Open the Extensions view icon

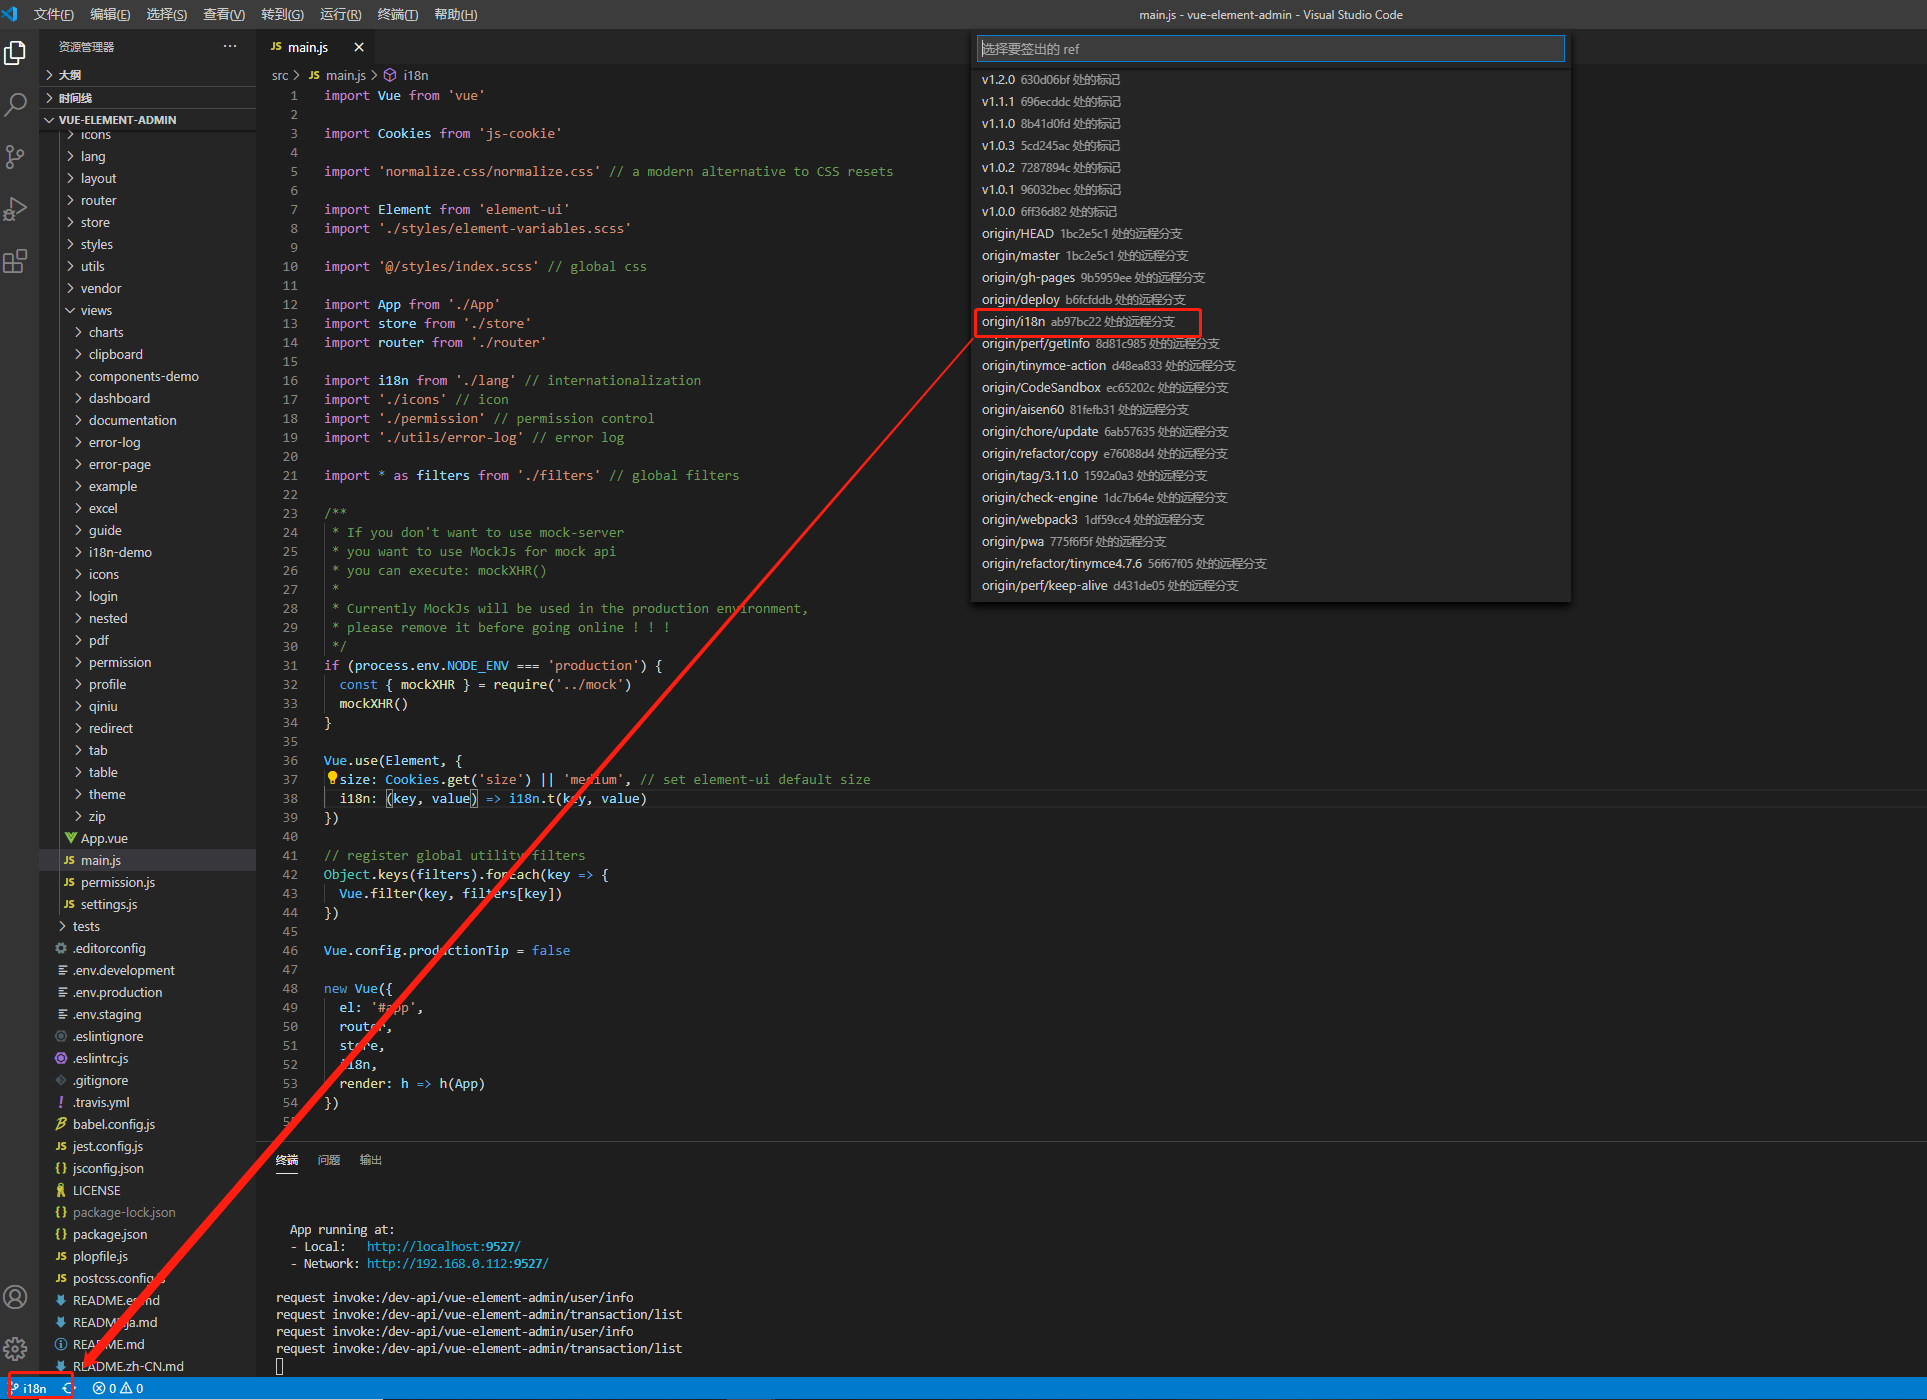point(15,262)
